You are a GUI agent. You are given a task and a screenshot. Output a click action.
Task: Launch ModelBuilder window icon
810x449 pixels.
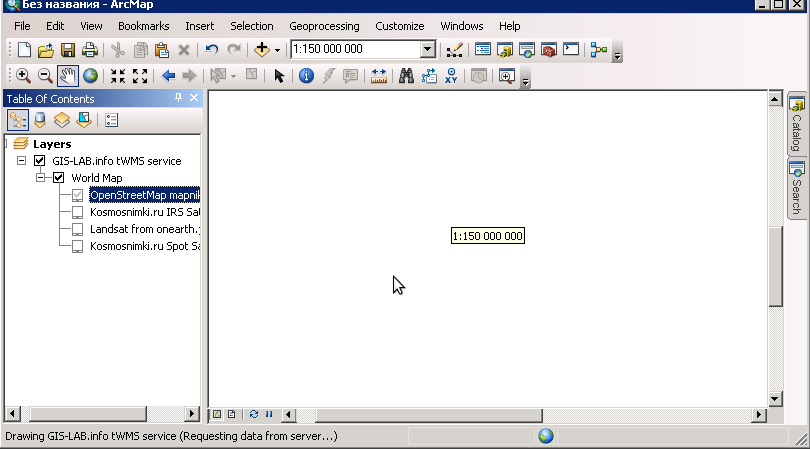[x=599, y=50]
